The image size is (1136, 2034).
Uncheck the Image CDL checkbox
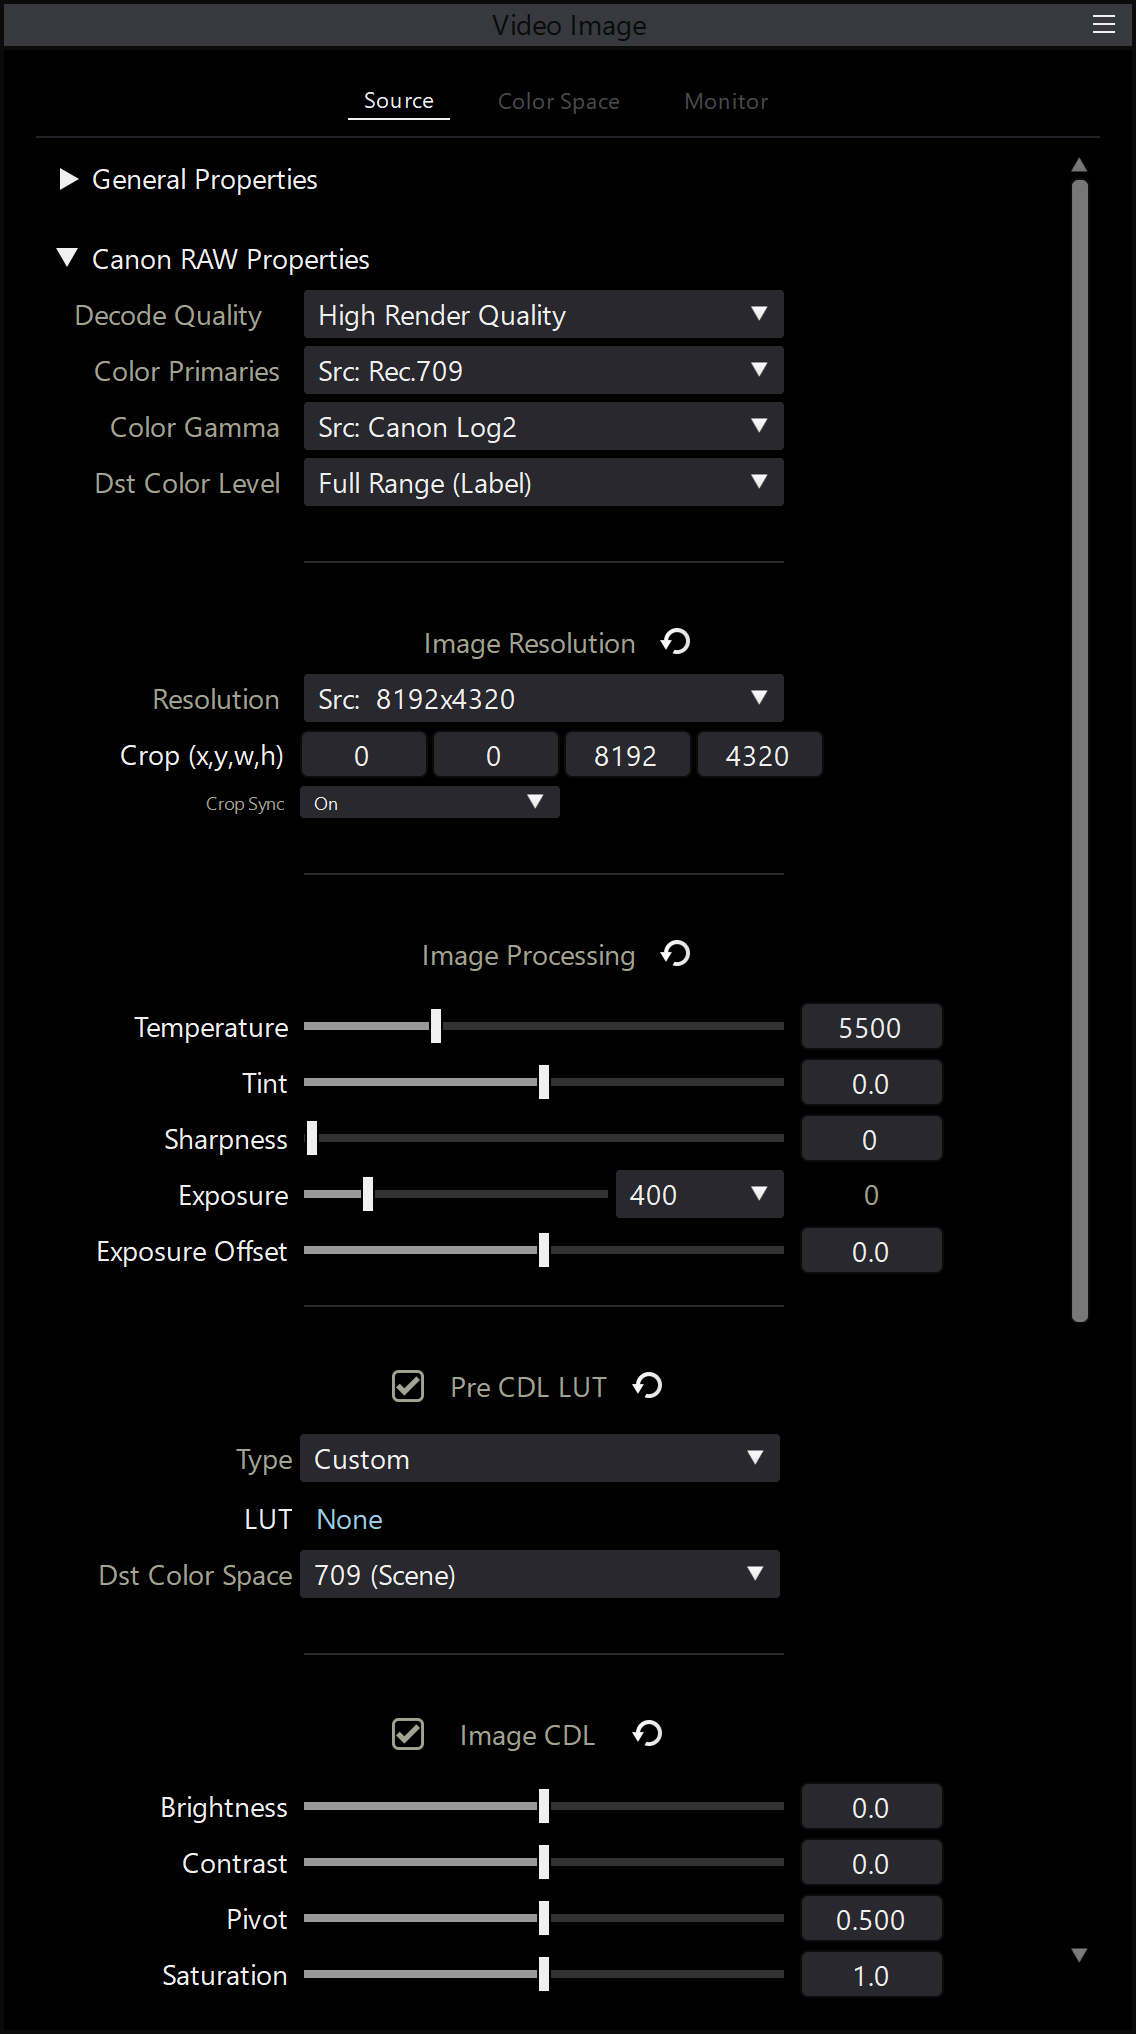click(408, 1735)
